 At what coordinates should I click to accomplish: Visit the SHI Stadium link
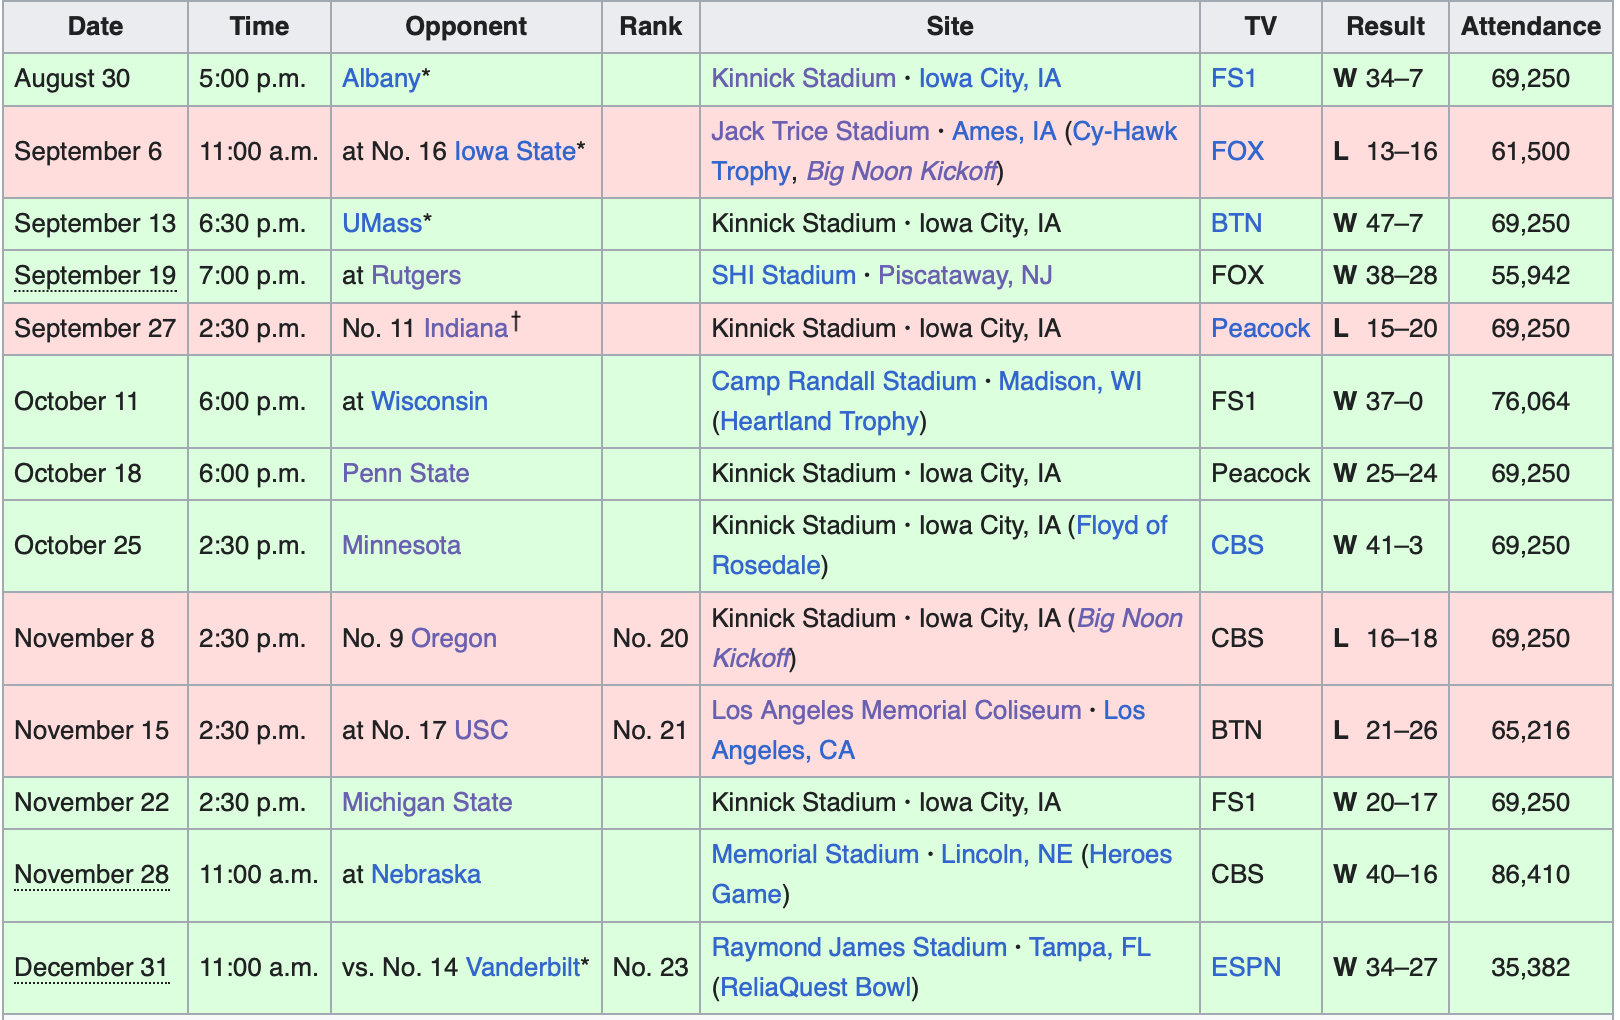pos(783,276)
